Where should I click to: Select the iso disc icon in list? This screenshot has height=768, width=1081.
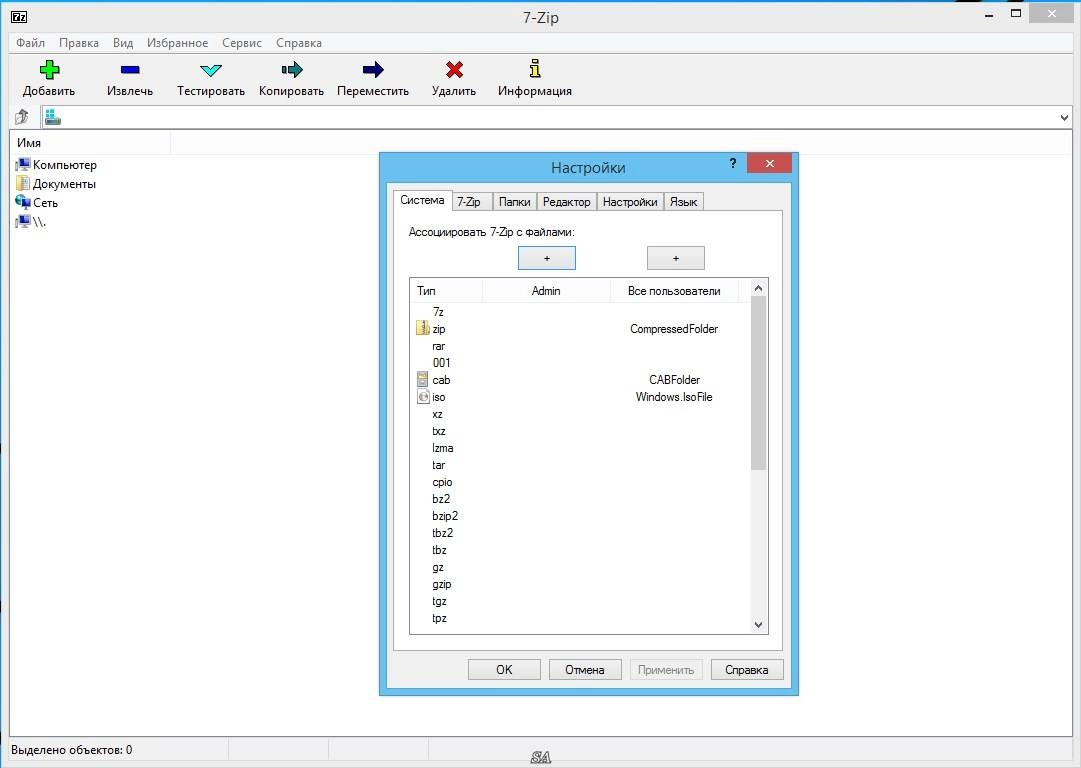click(423, 396)
